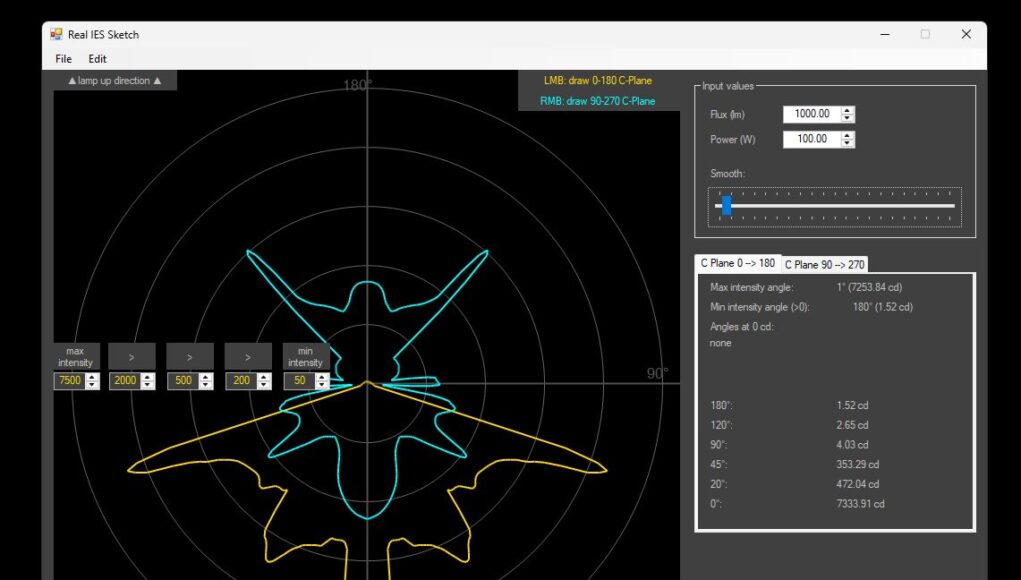Click the "180° (1.52 cd)" min intensity value
1021x580 pixels.
(882, 307)
